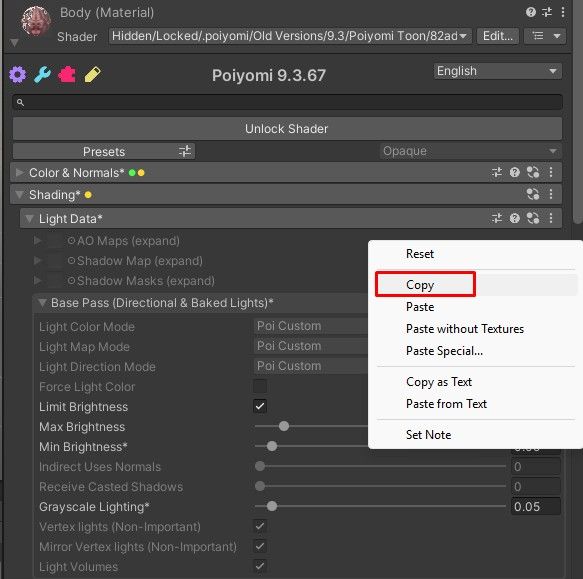The width and height of the screenshot is (583, 579).
Task: Click the search magnifier icon
Action: [20, 102]
